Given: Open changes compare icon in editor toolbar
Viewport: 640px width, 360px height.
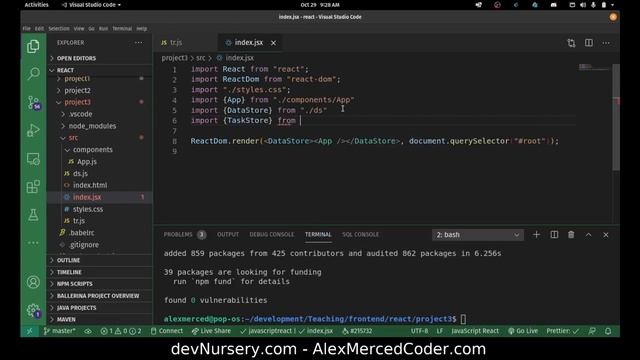Looking at the screenshot, I should point(571,43).
